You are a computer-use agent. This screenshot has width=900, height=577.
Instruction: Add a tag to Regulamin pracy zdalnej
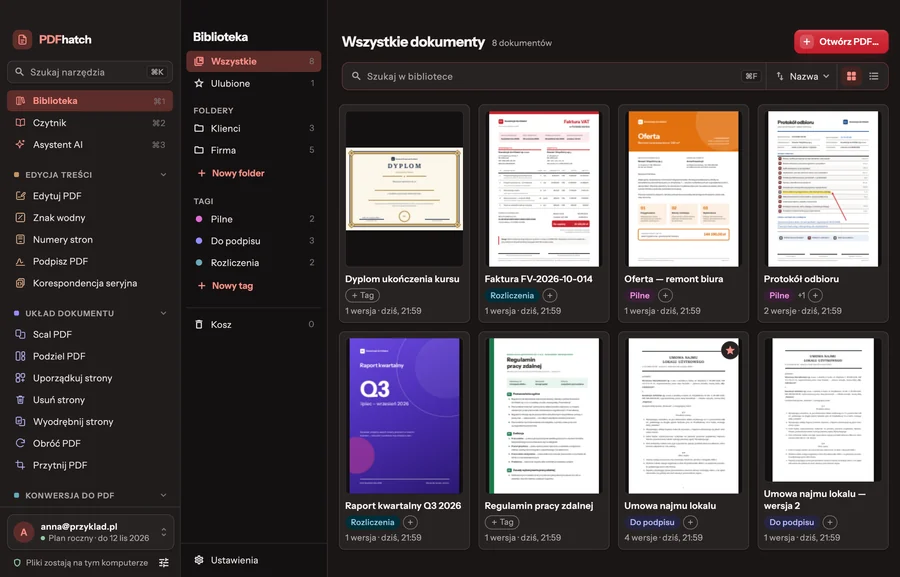(x=502, y=522)
